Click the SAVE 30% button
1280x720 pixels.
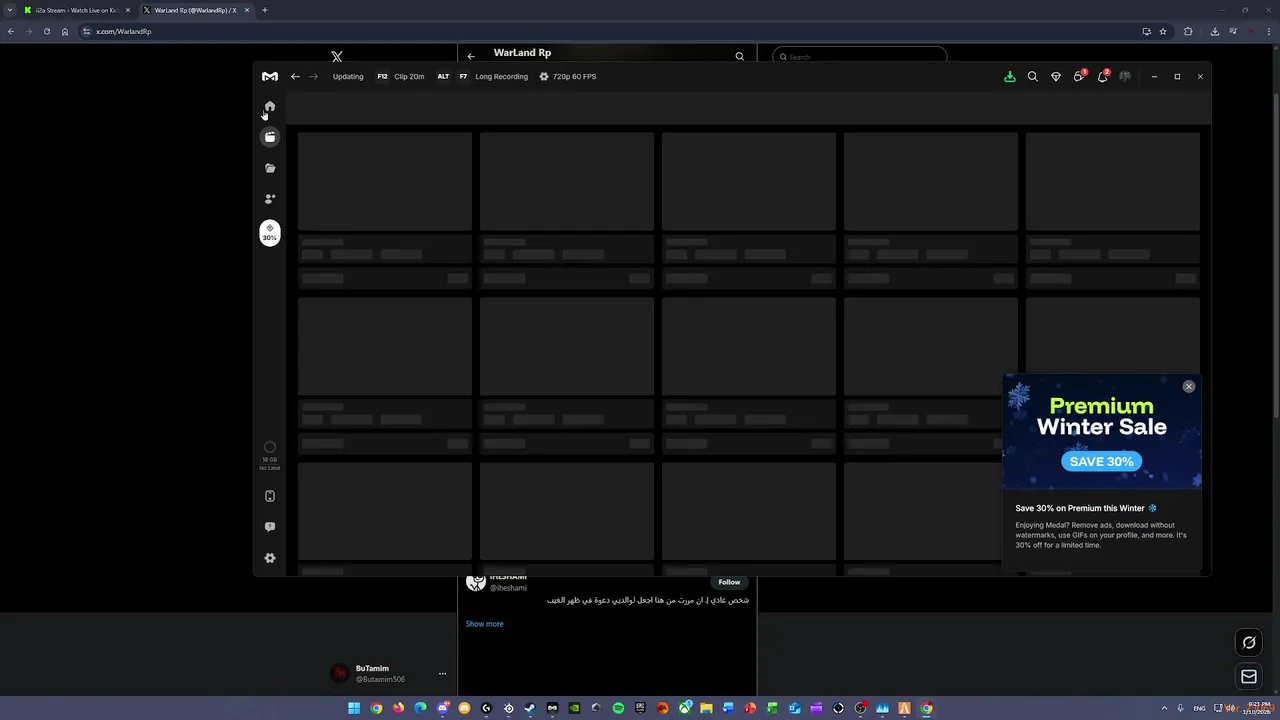1101,461
